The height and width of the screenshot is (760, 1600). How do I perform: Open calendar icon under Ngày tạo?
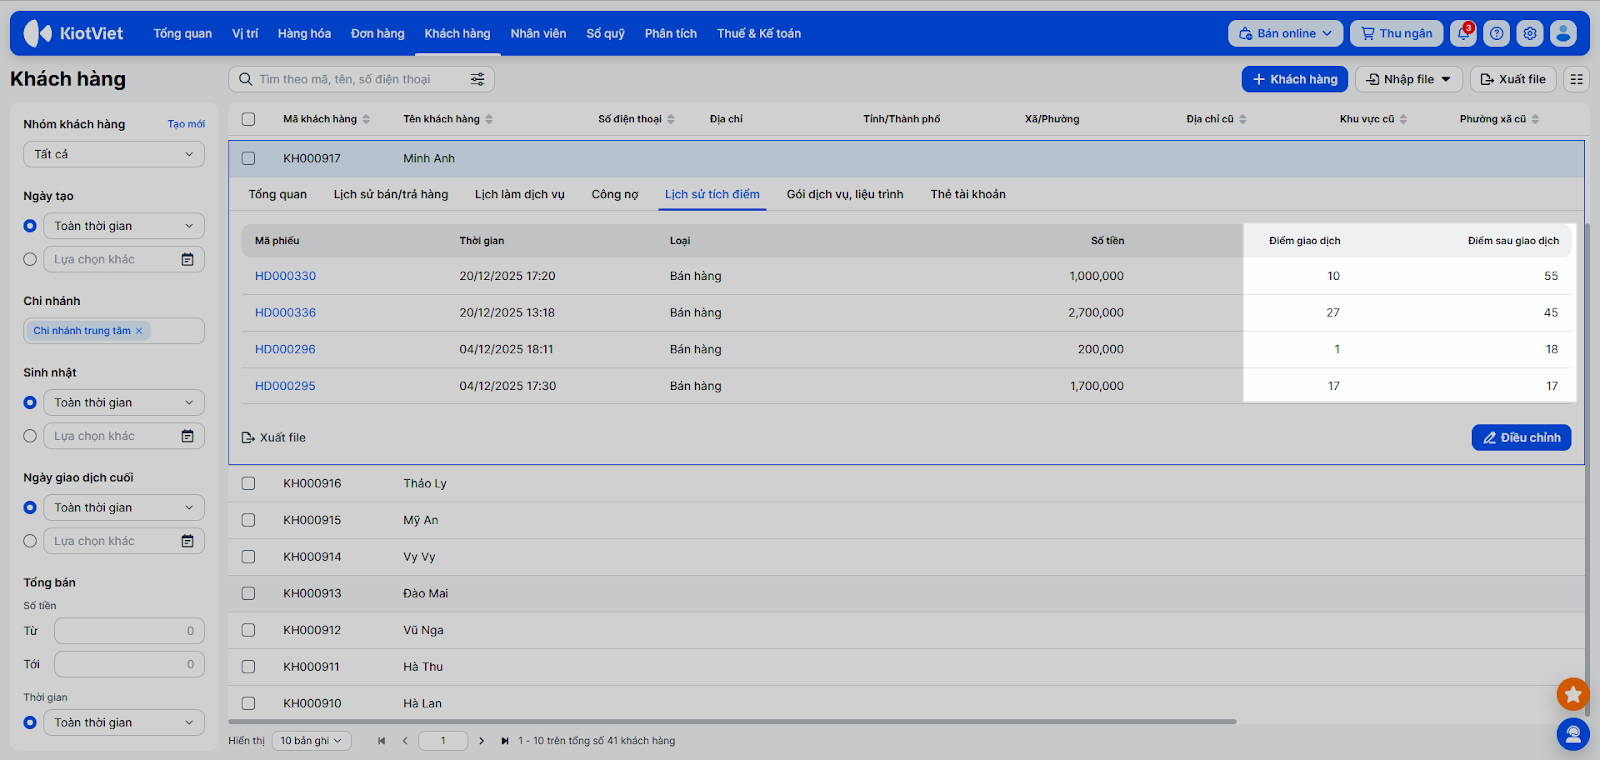coord(187,260)
